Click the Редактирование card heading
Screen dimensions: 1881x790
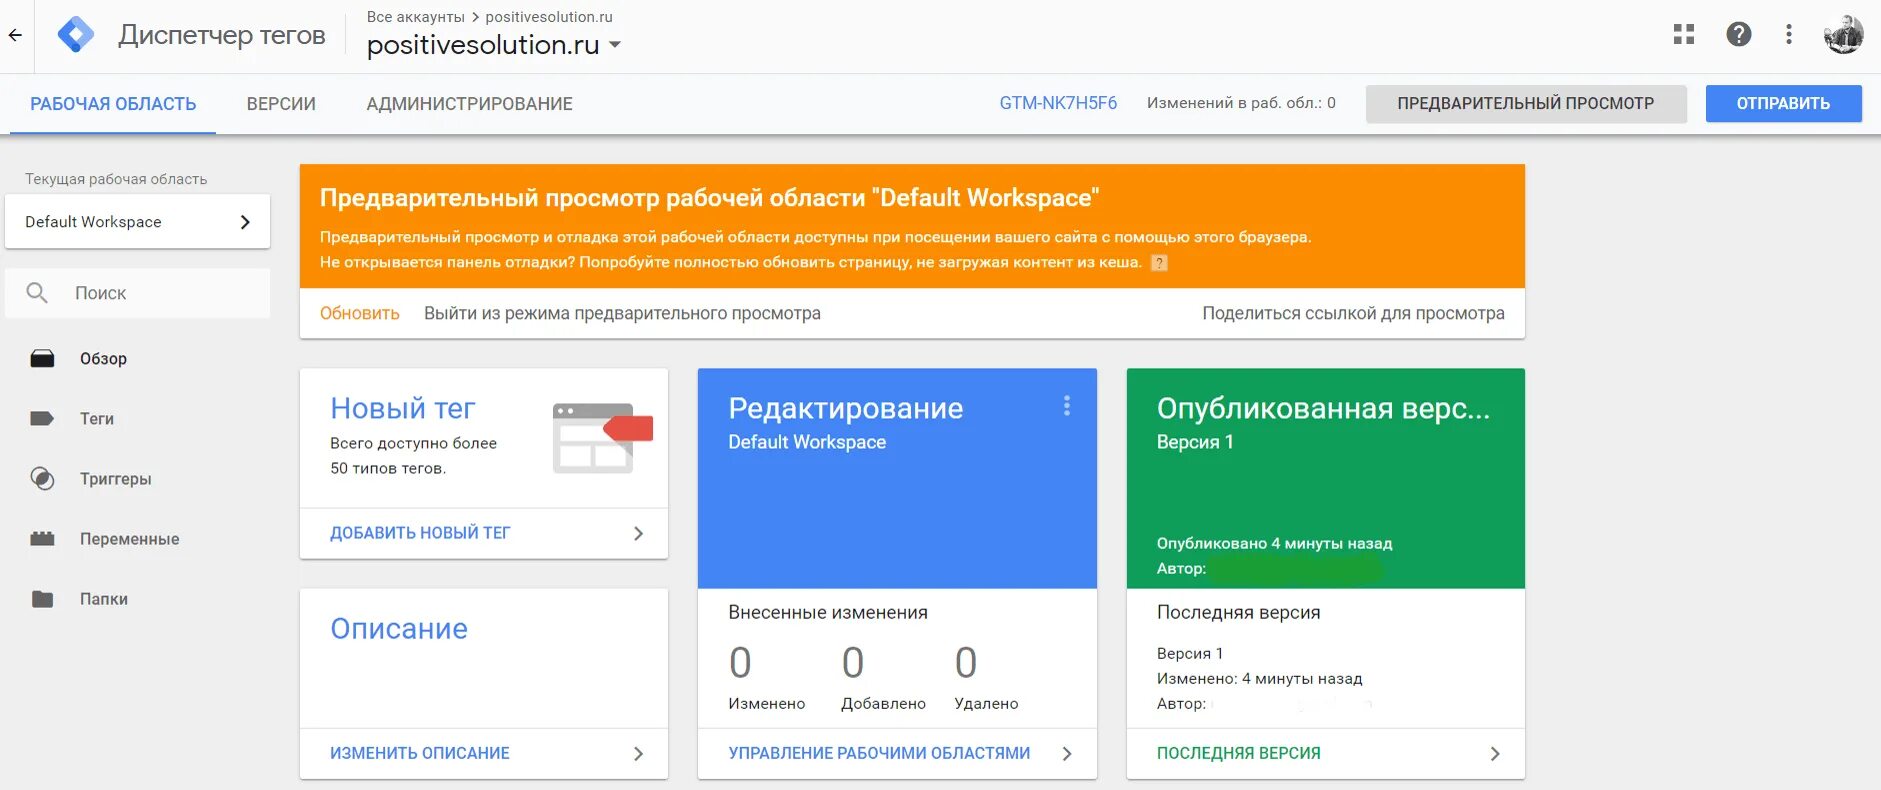point(846,408)
